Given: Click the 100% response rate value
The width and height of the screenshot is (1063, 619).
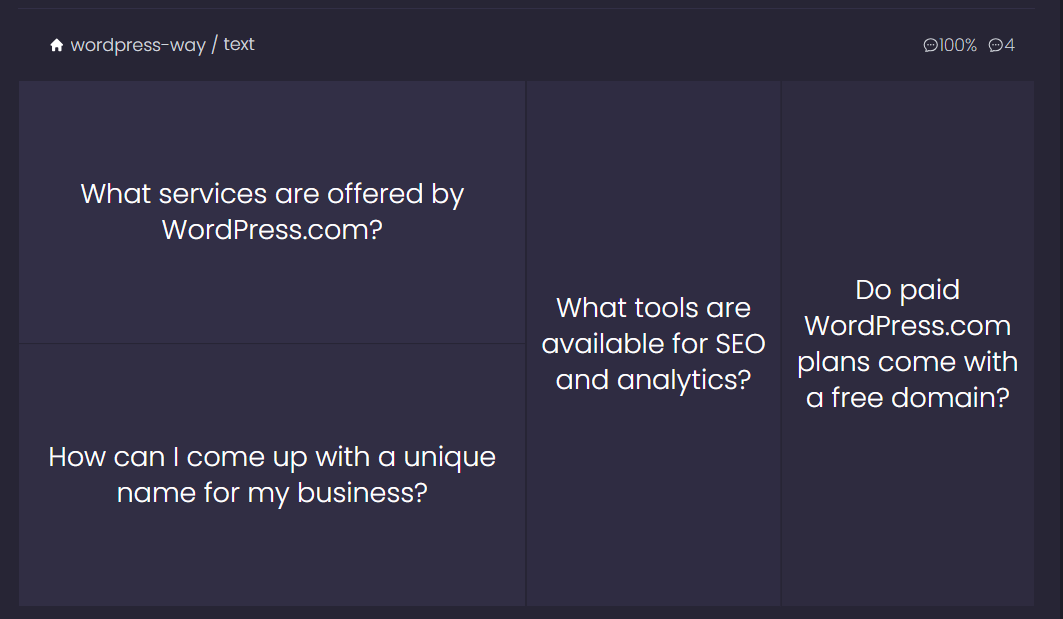Looking at the screenshot, I should point(957,45).
